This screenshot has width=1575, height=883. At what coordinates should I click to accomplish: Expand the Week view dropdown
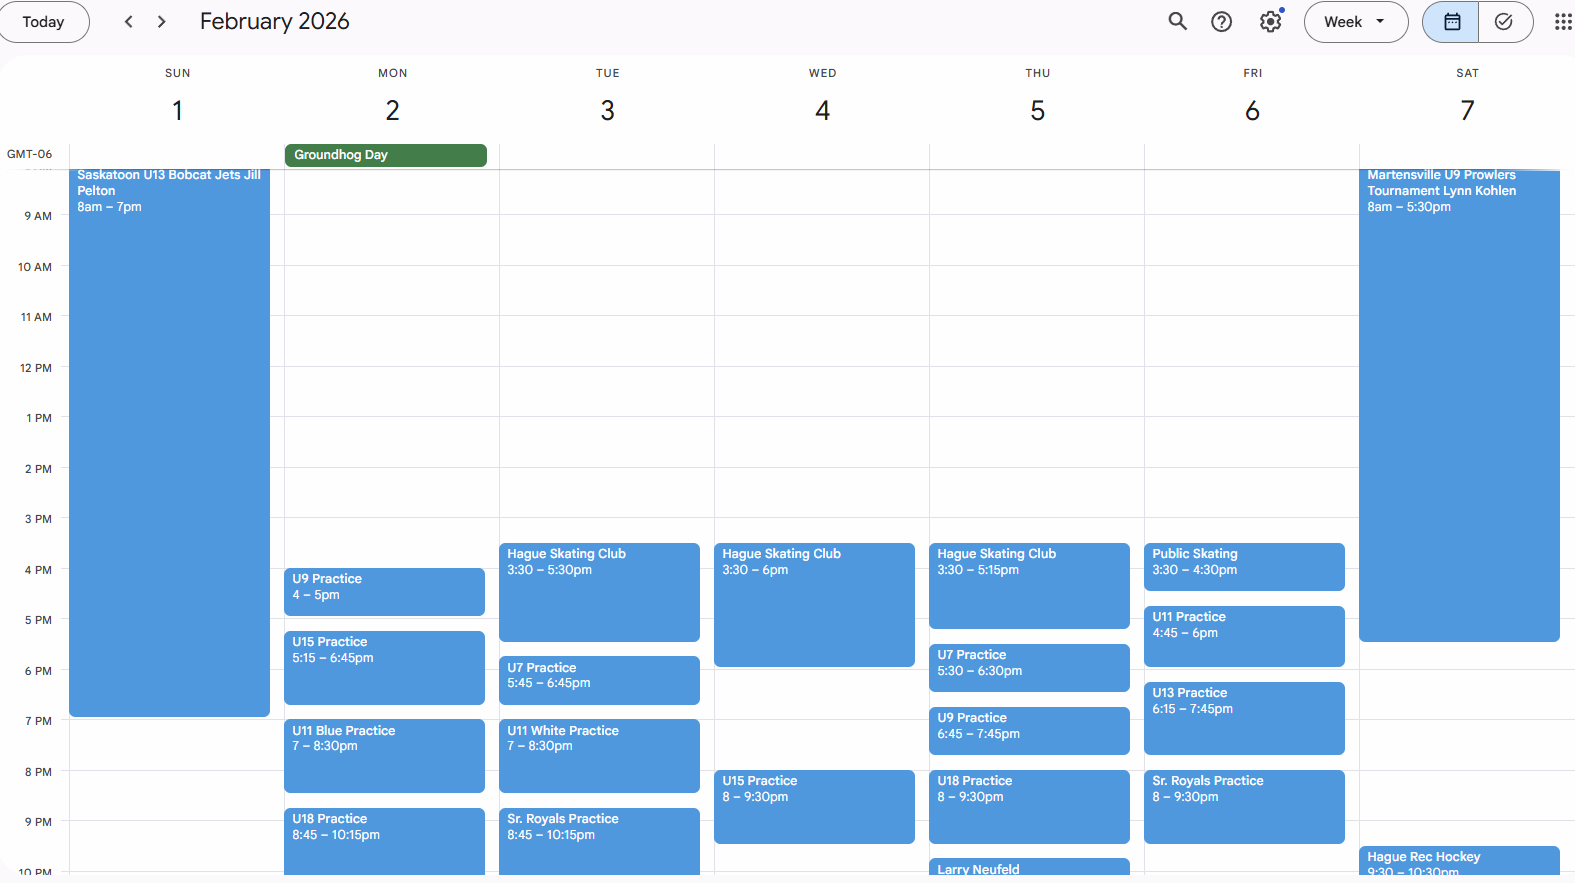pyautogui.click(x=1355, y=21)
